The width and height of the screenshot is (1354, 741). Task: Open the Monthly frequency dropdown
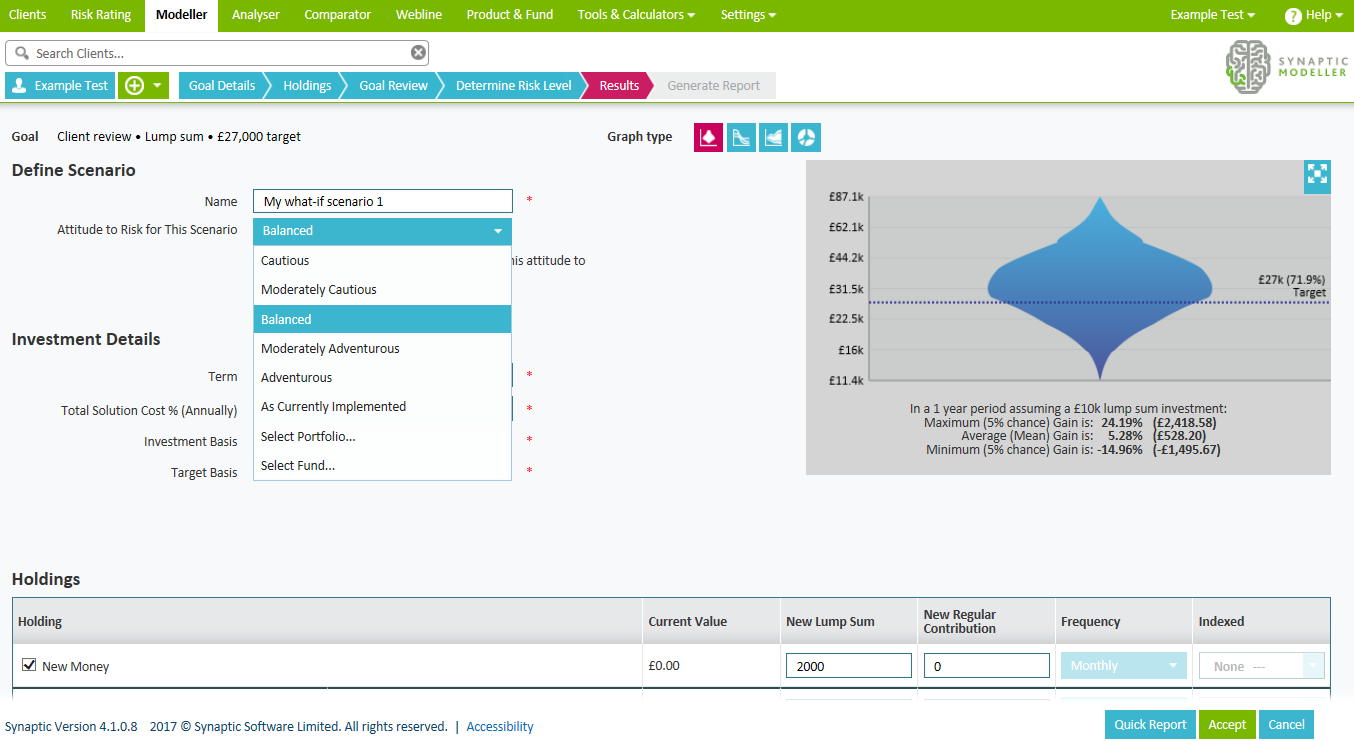(1124, 666)
